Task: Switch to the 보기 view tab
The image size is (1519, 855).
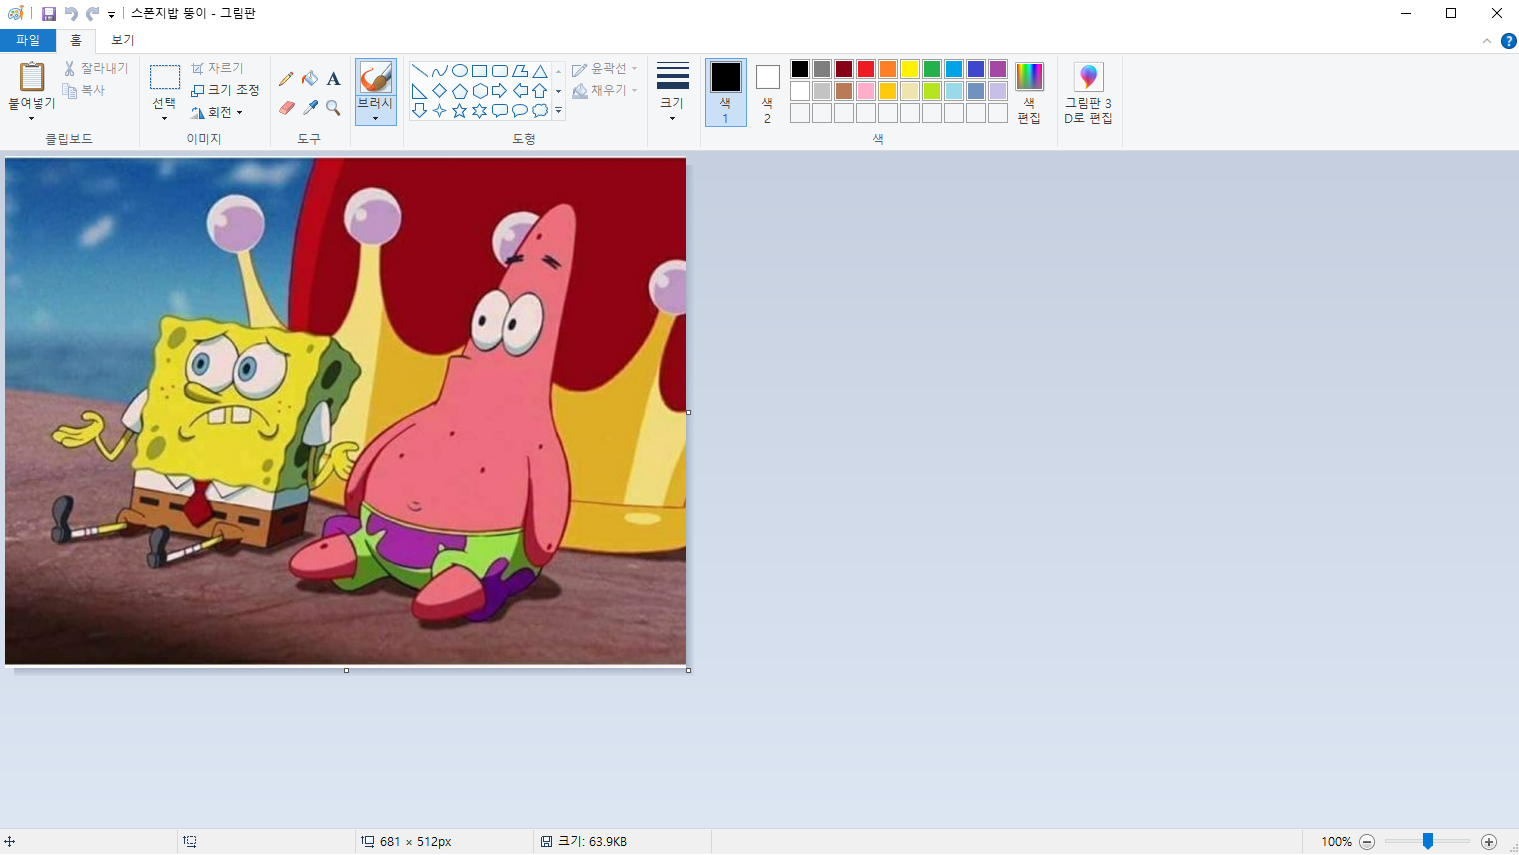Action: coord(122,40)
